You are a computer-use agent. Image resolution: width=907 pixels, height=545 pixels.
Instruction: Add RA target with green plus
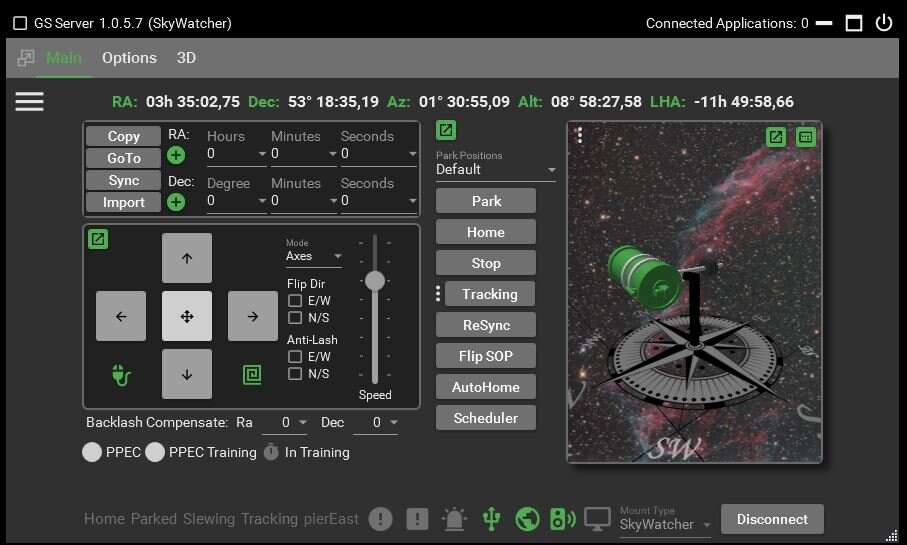[x=176, y=155]
